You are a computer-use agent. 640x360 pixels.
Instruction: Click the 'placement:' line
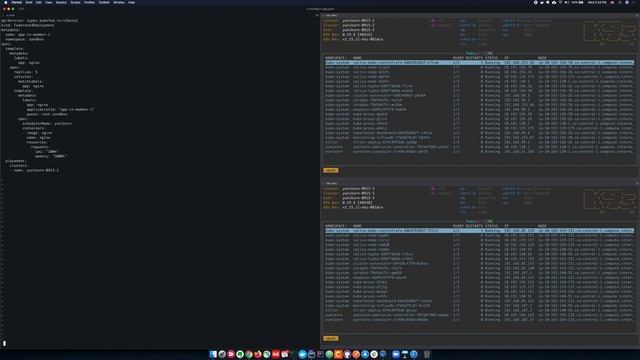pyautogui.click(x=15, y=161)
